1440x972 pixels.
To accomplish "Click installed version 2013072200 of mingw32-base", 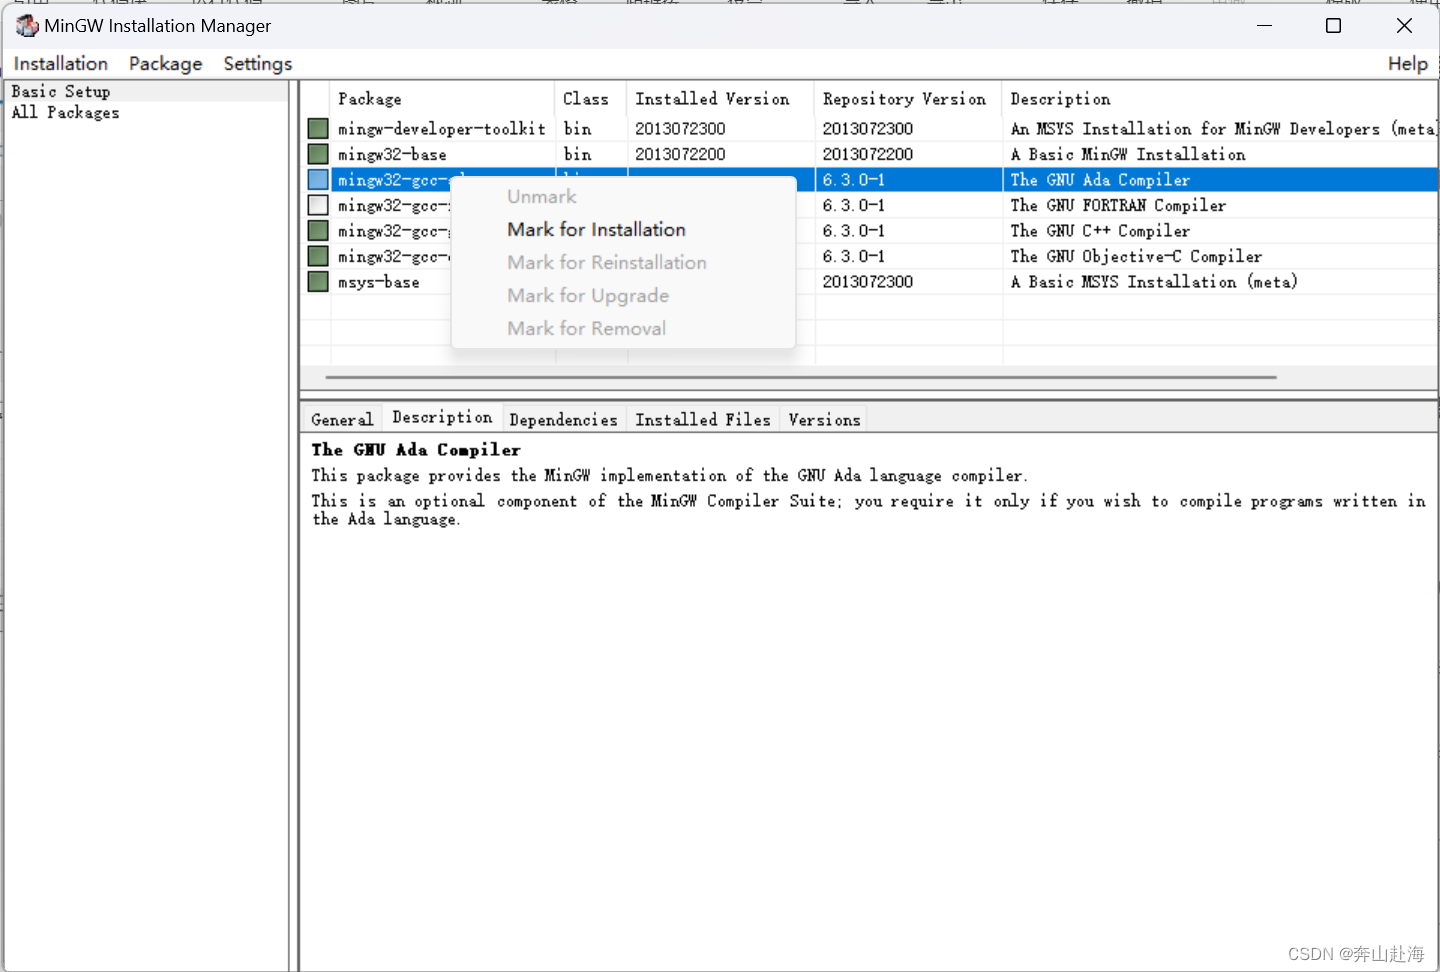I will pyautogui.click(x=680, y=154).
